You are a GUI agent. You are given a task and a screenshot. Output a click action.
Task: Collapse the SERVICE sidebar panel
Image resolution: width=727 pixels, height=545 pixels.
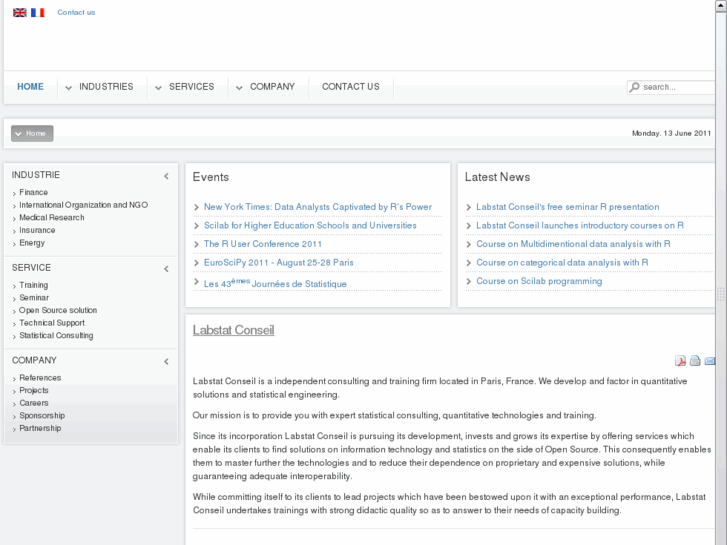pyautogui.click(x=166, y=269)
